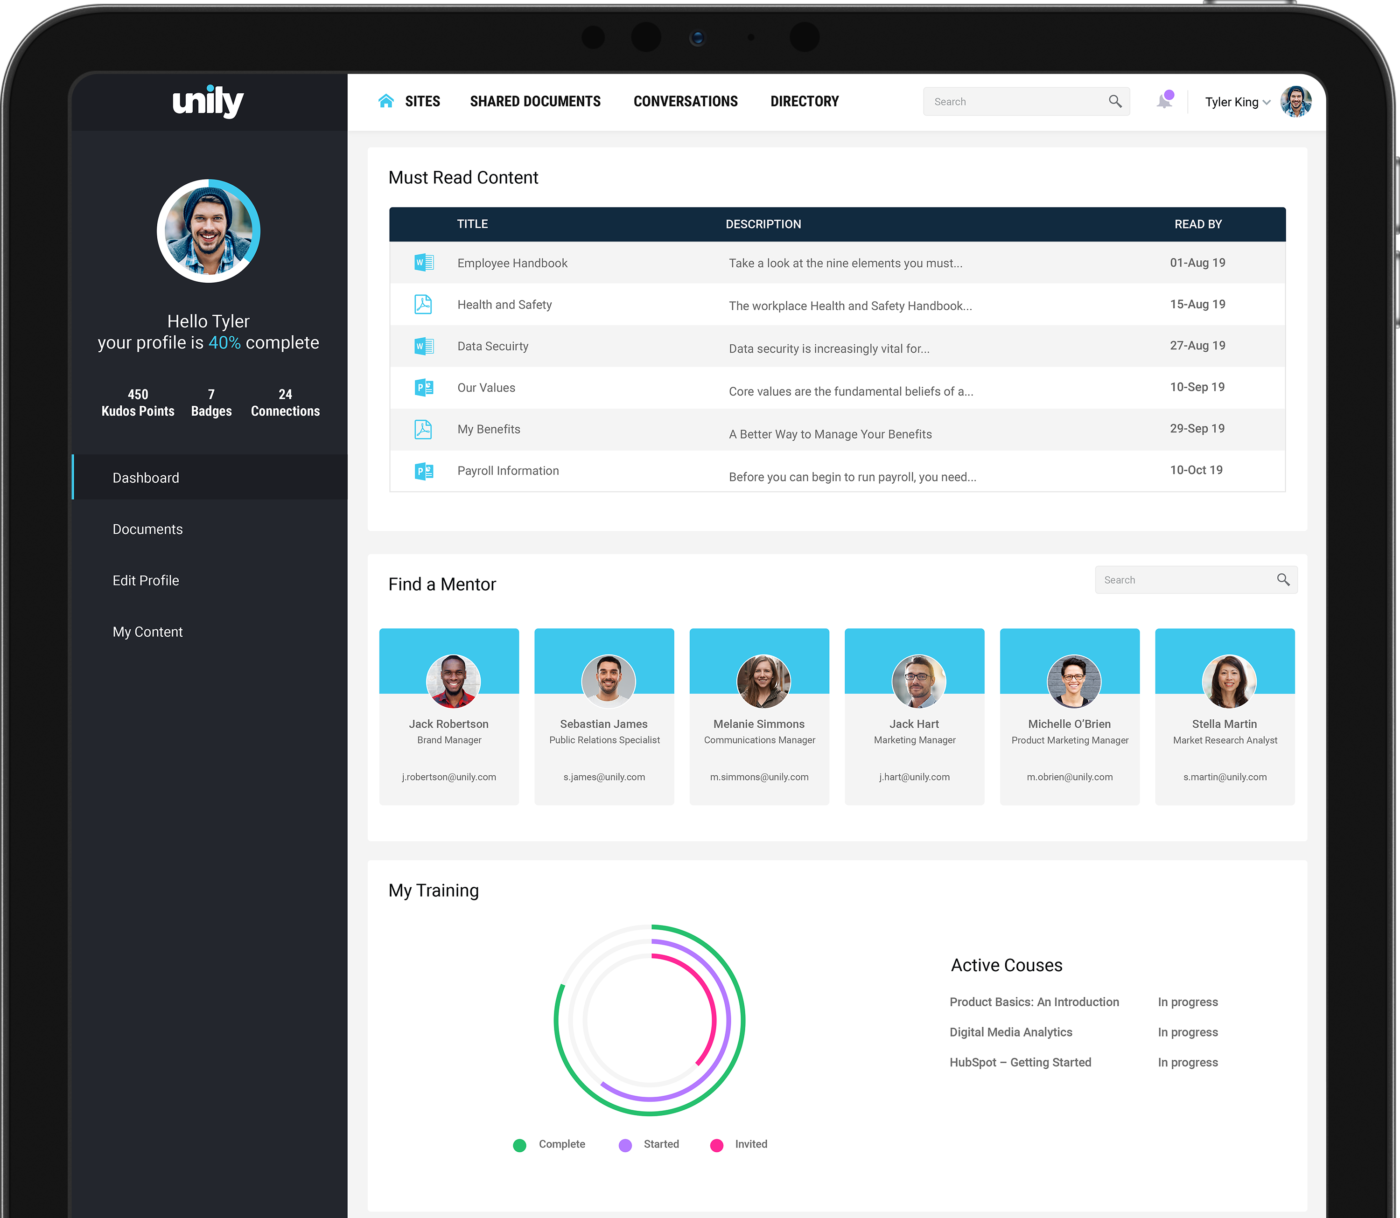Click the green Complete legend swatch
The height and width of the screenshot is (1218, 1400).
519,1145
